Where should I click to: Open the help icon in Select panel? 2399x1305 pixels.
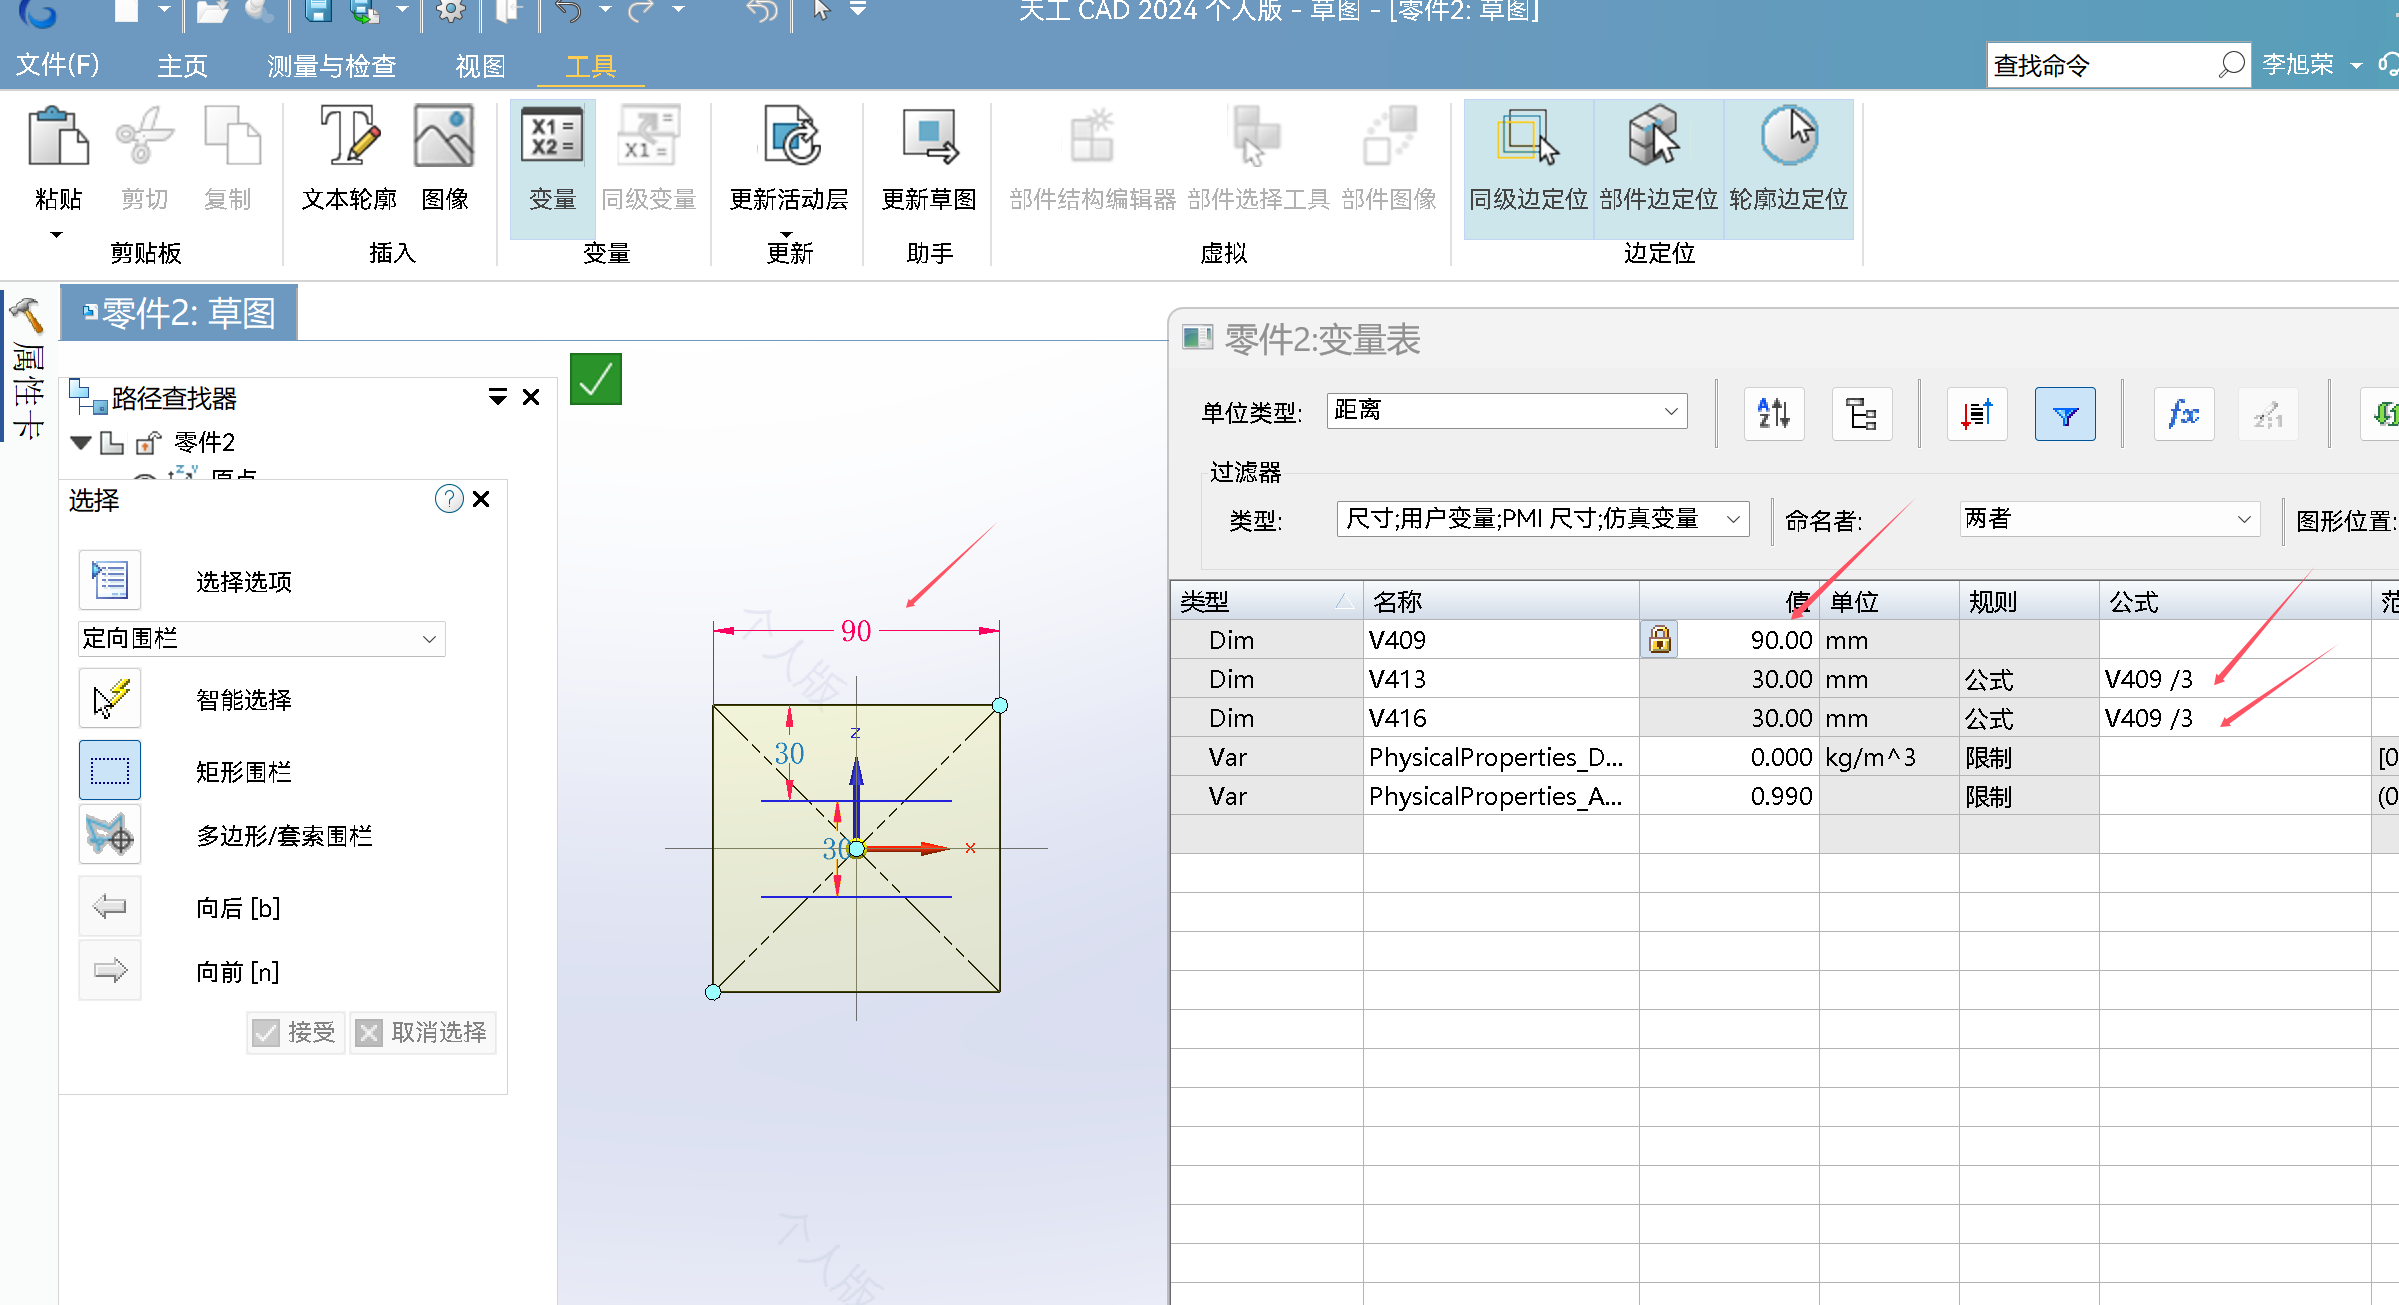coord(449,499)
